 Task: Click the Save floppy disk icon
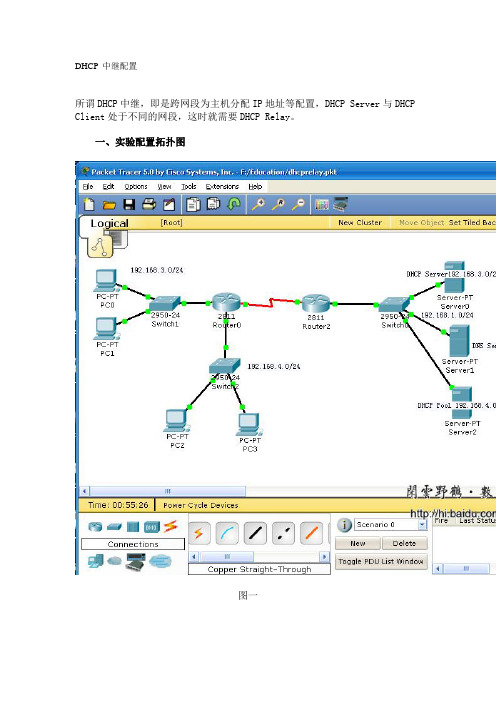129,205
